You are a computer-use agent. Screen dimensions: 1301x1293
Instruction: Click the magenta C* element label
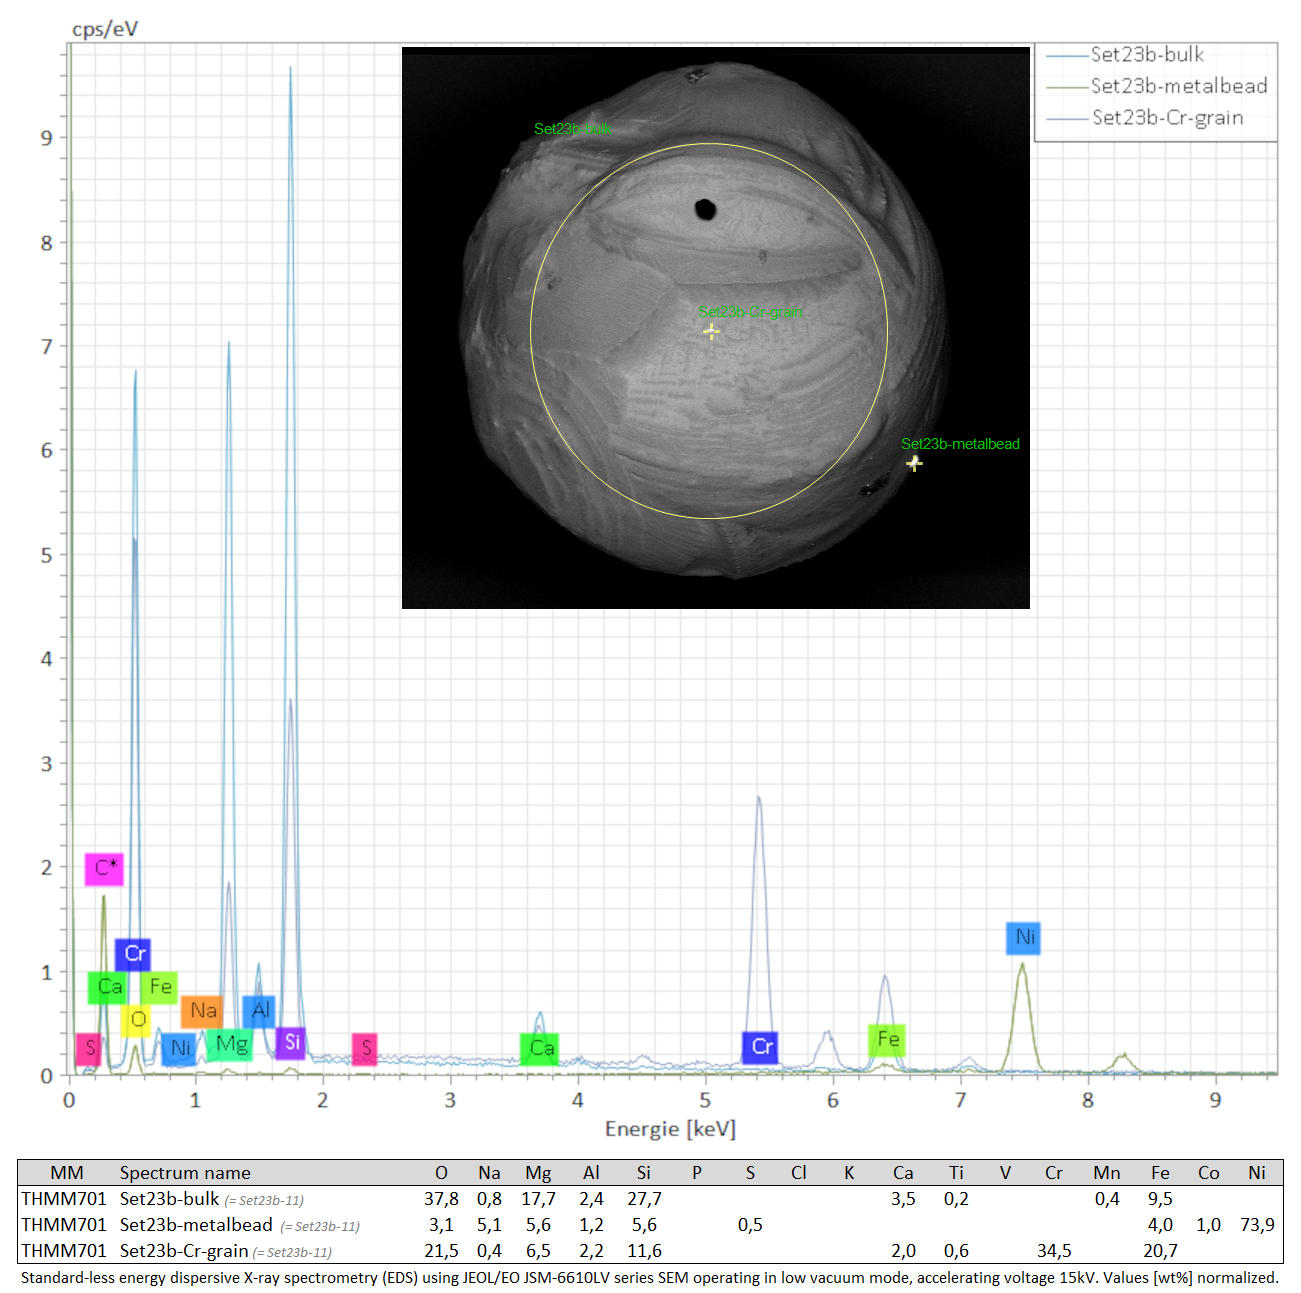105,868
